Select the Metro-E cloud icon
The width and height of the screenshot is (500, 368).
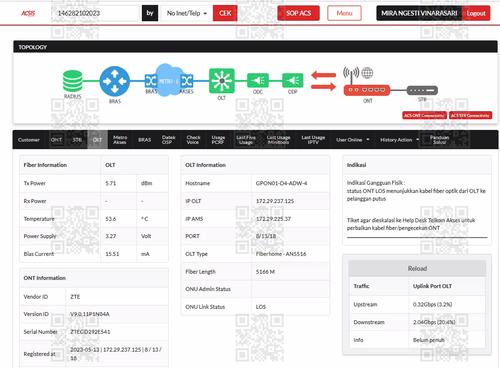pyautogui.click(x=169, y=80)
